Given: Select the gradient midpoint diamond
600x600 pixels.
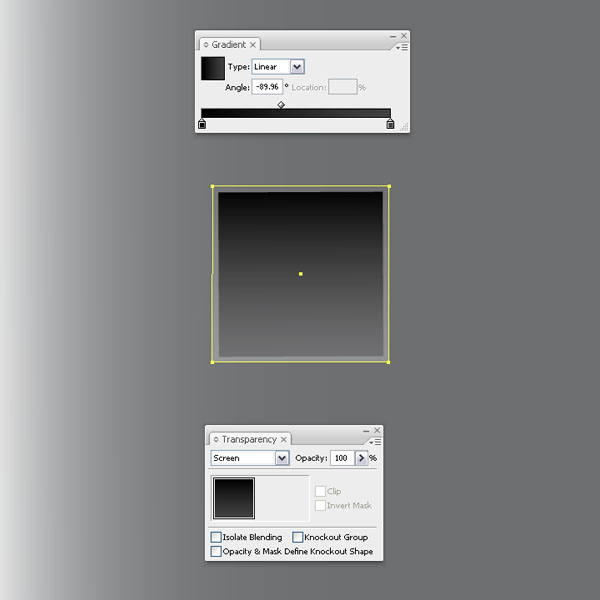Looking at the screenshot, I should click(x=281, y=104).
